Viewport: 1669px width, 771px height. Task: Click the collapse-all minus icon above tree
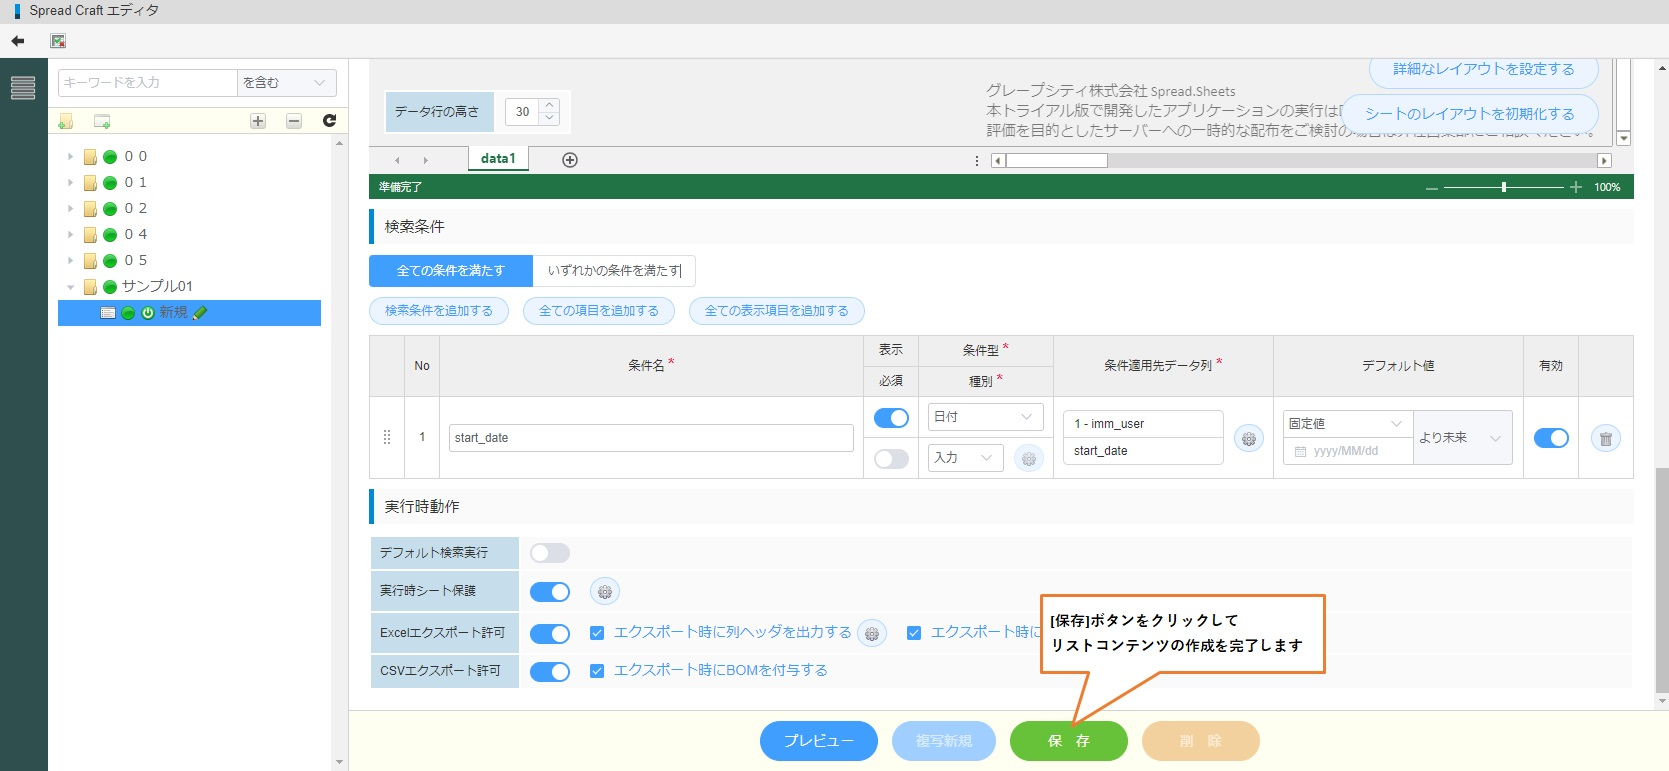tap(294, 121)
